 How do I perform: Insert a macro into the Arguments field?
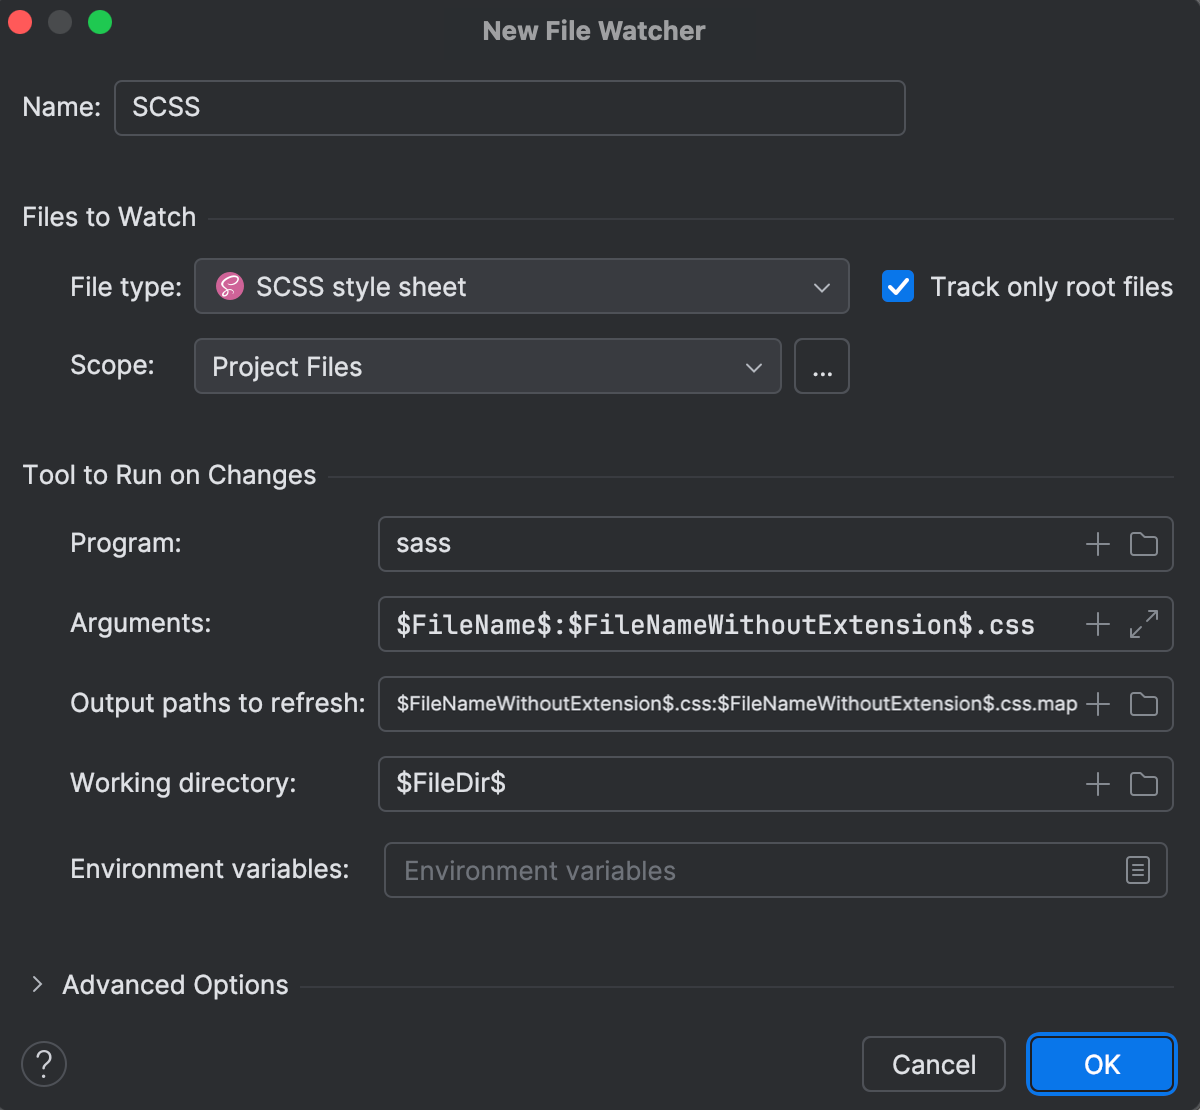[1097, 624]
